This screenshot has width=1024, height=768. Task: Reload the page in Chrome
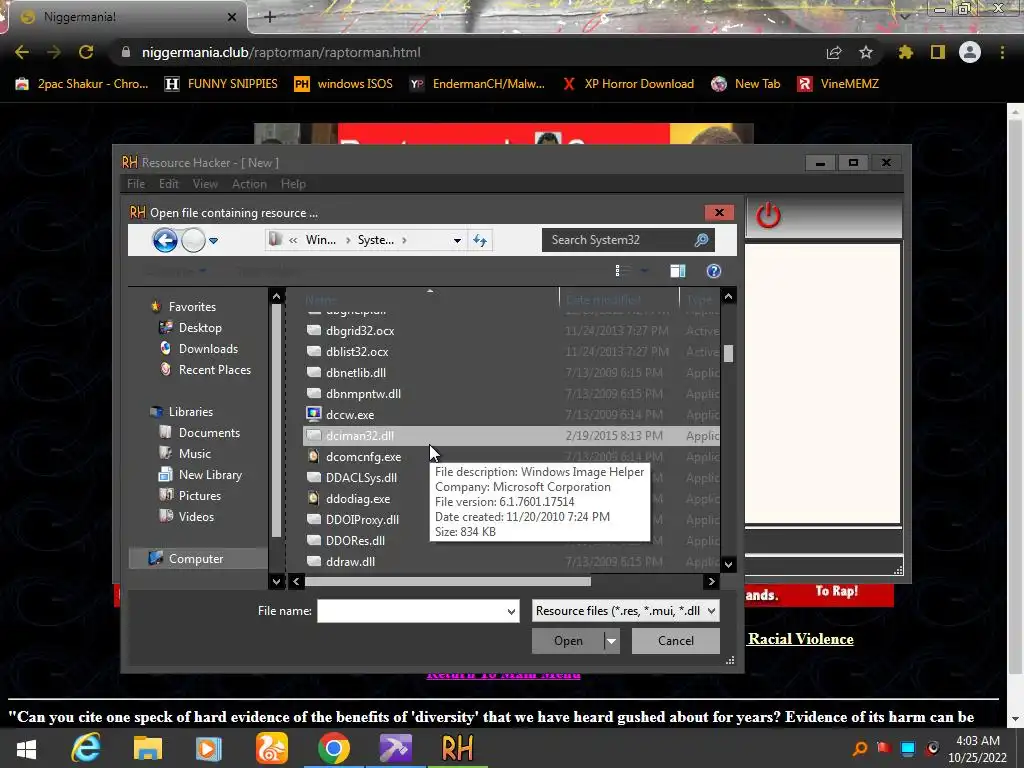(86, 52)
